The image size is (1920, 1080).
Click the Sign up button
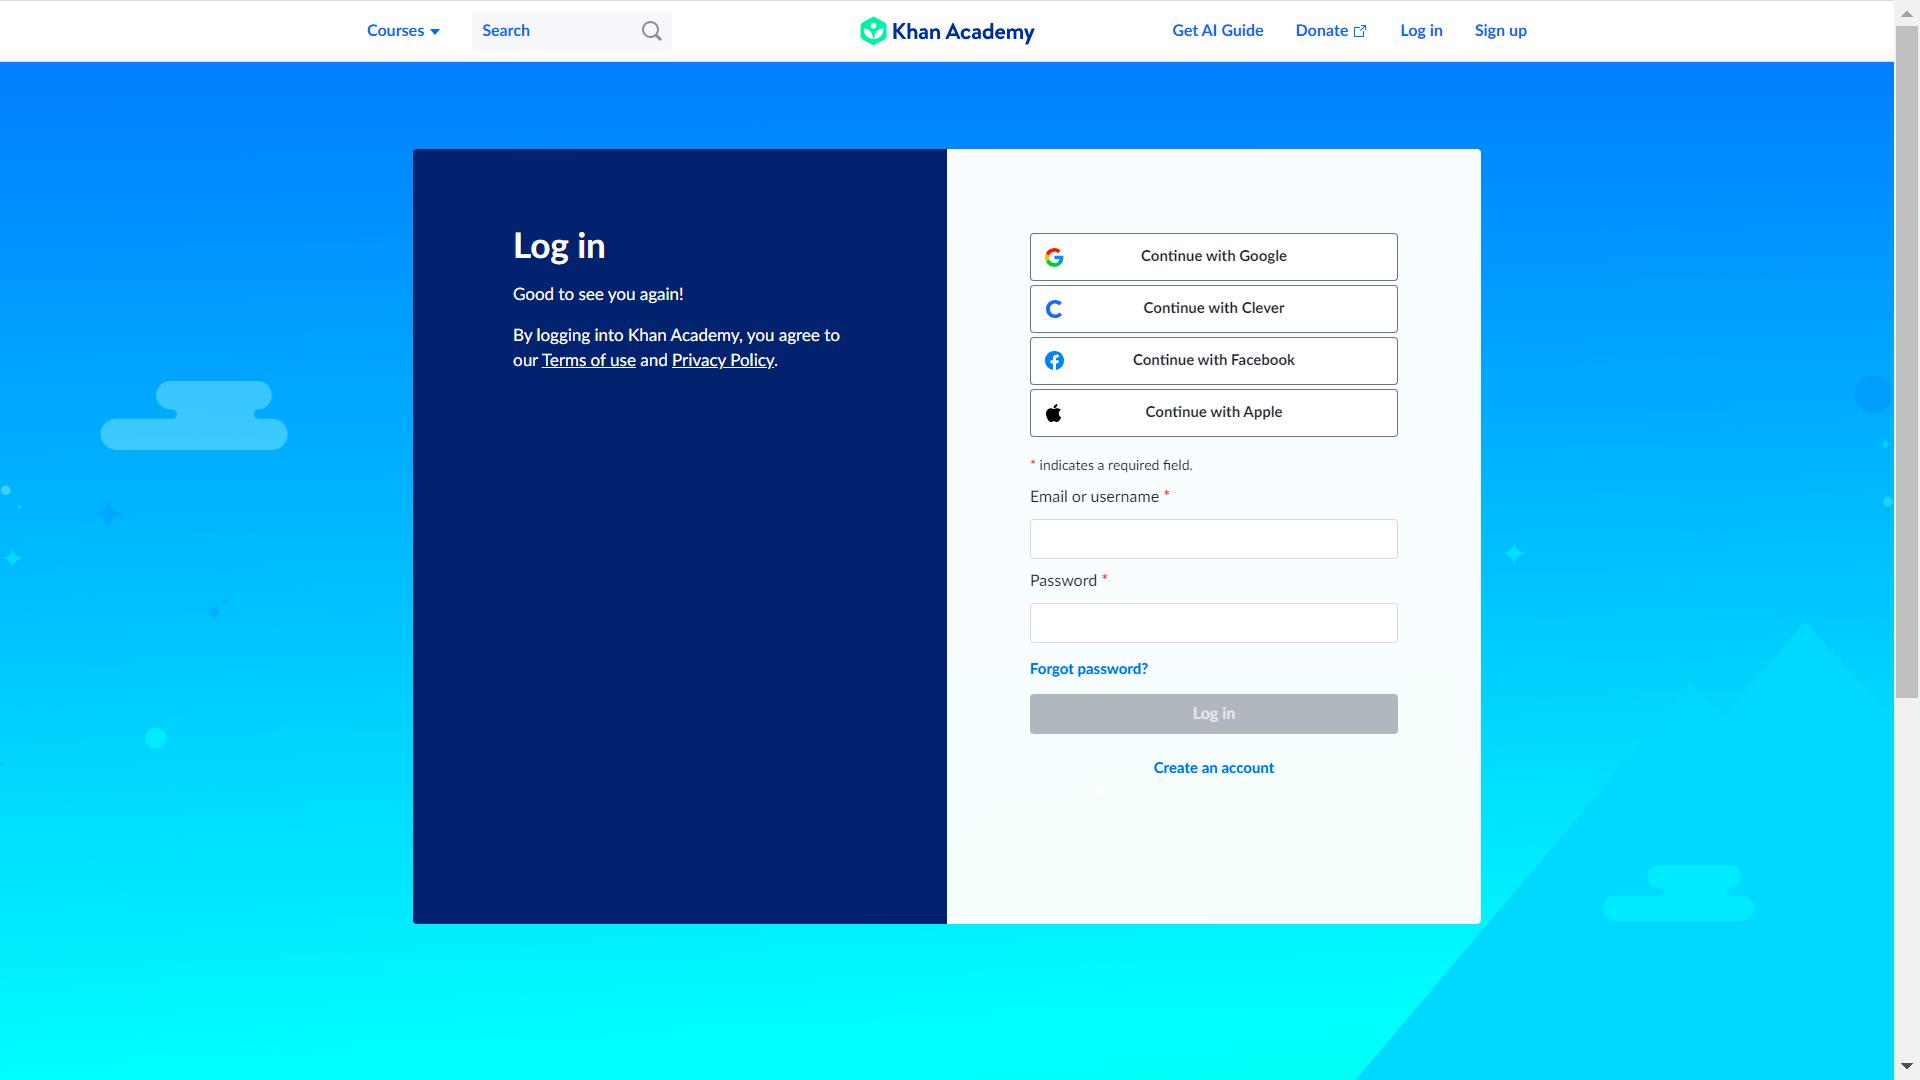1498,30
